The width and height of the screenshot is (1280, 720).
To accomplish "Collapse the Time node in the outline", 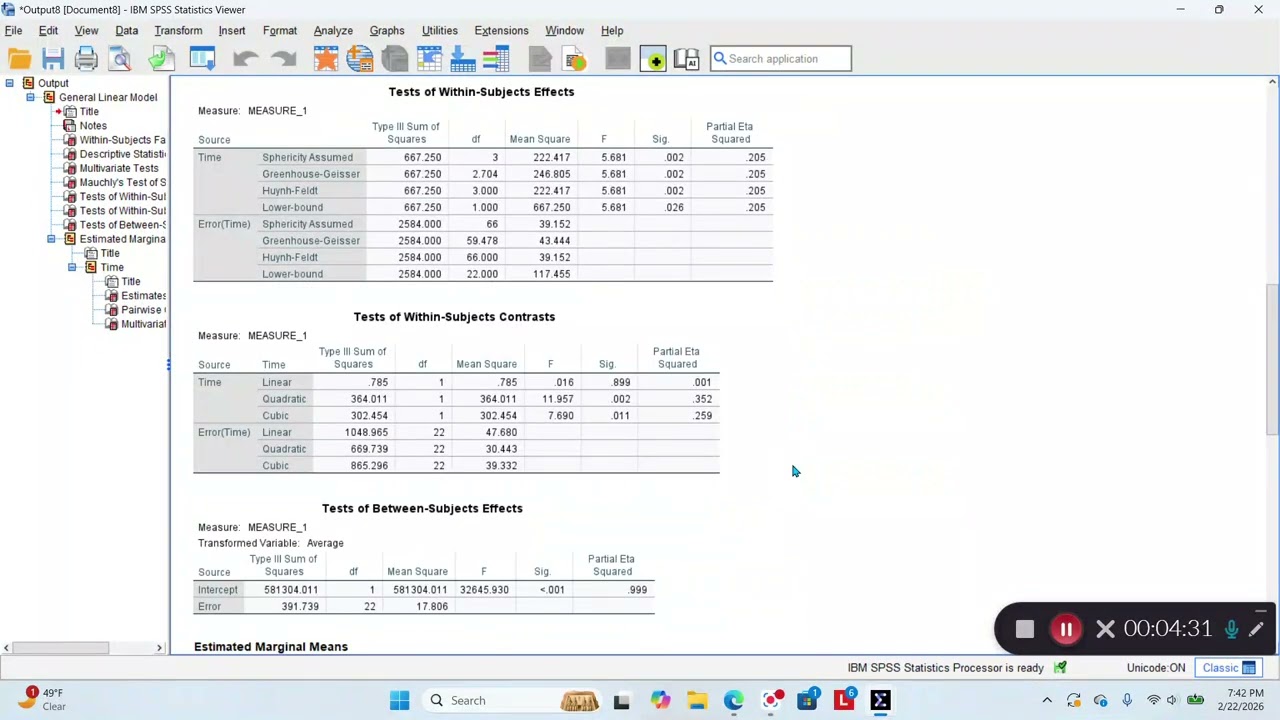I will point(72,267).
